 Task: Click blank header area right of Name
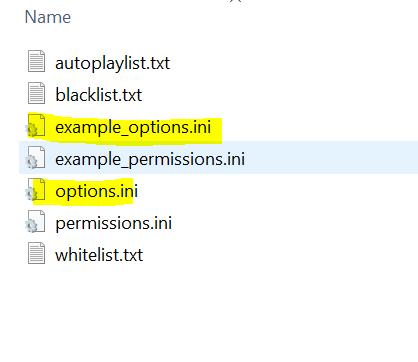point(243,17)
